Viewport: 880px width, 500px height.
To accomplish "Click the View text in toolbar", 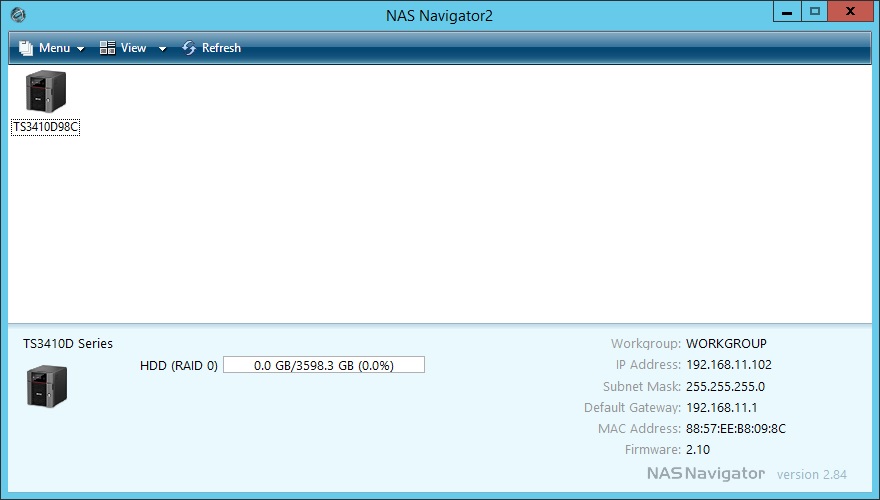I will [x=133, y=48].
